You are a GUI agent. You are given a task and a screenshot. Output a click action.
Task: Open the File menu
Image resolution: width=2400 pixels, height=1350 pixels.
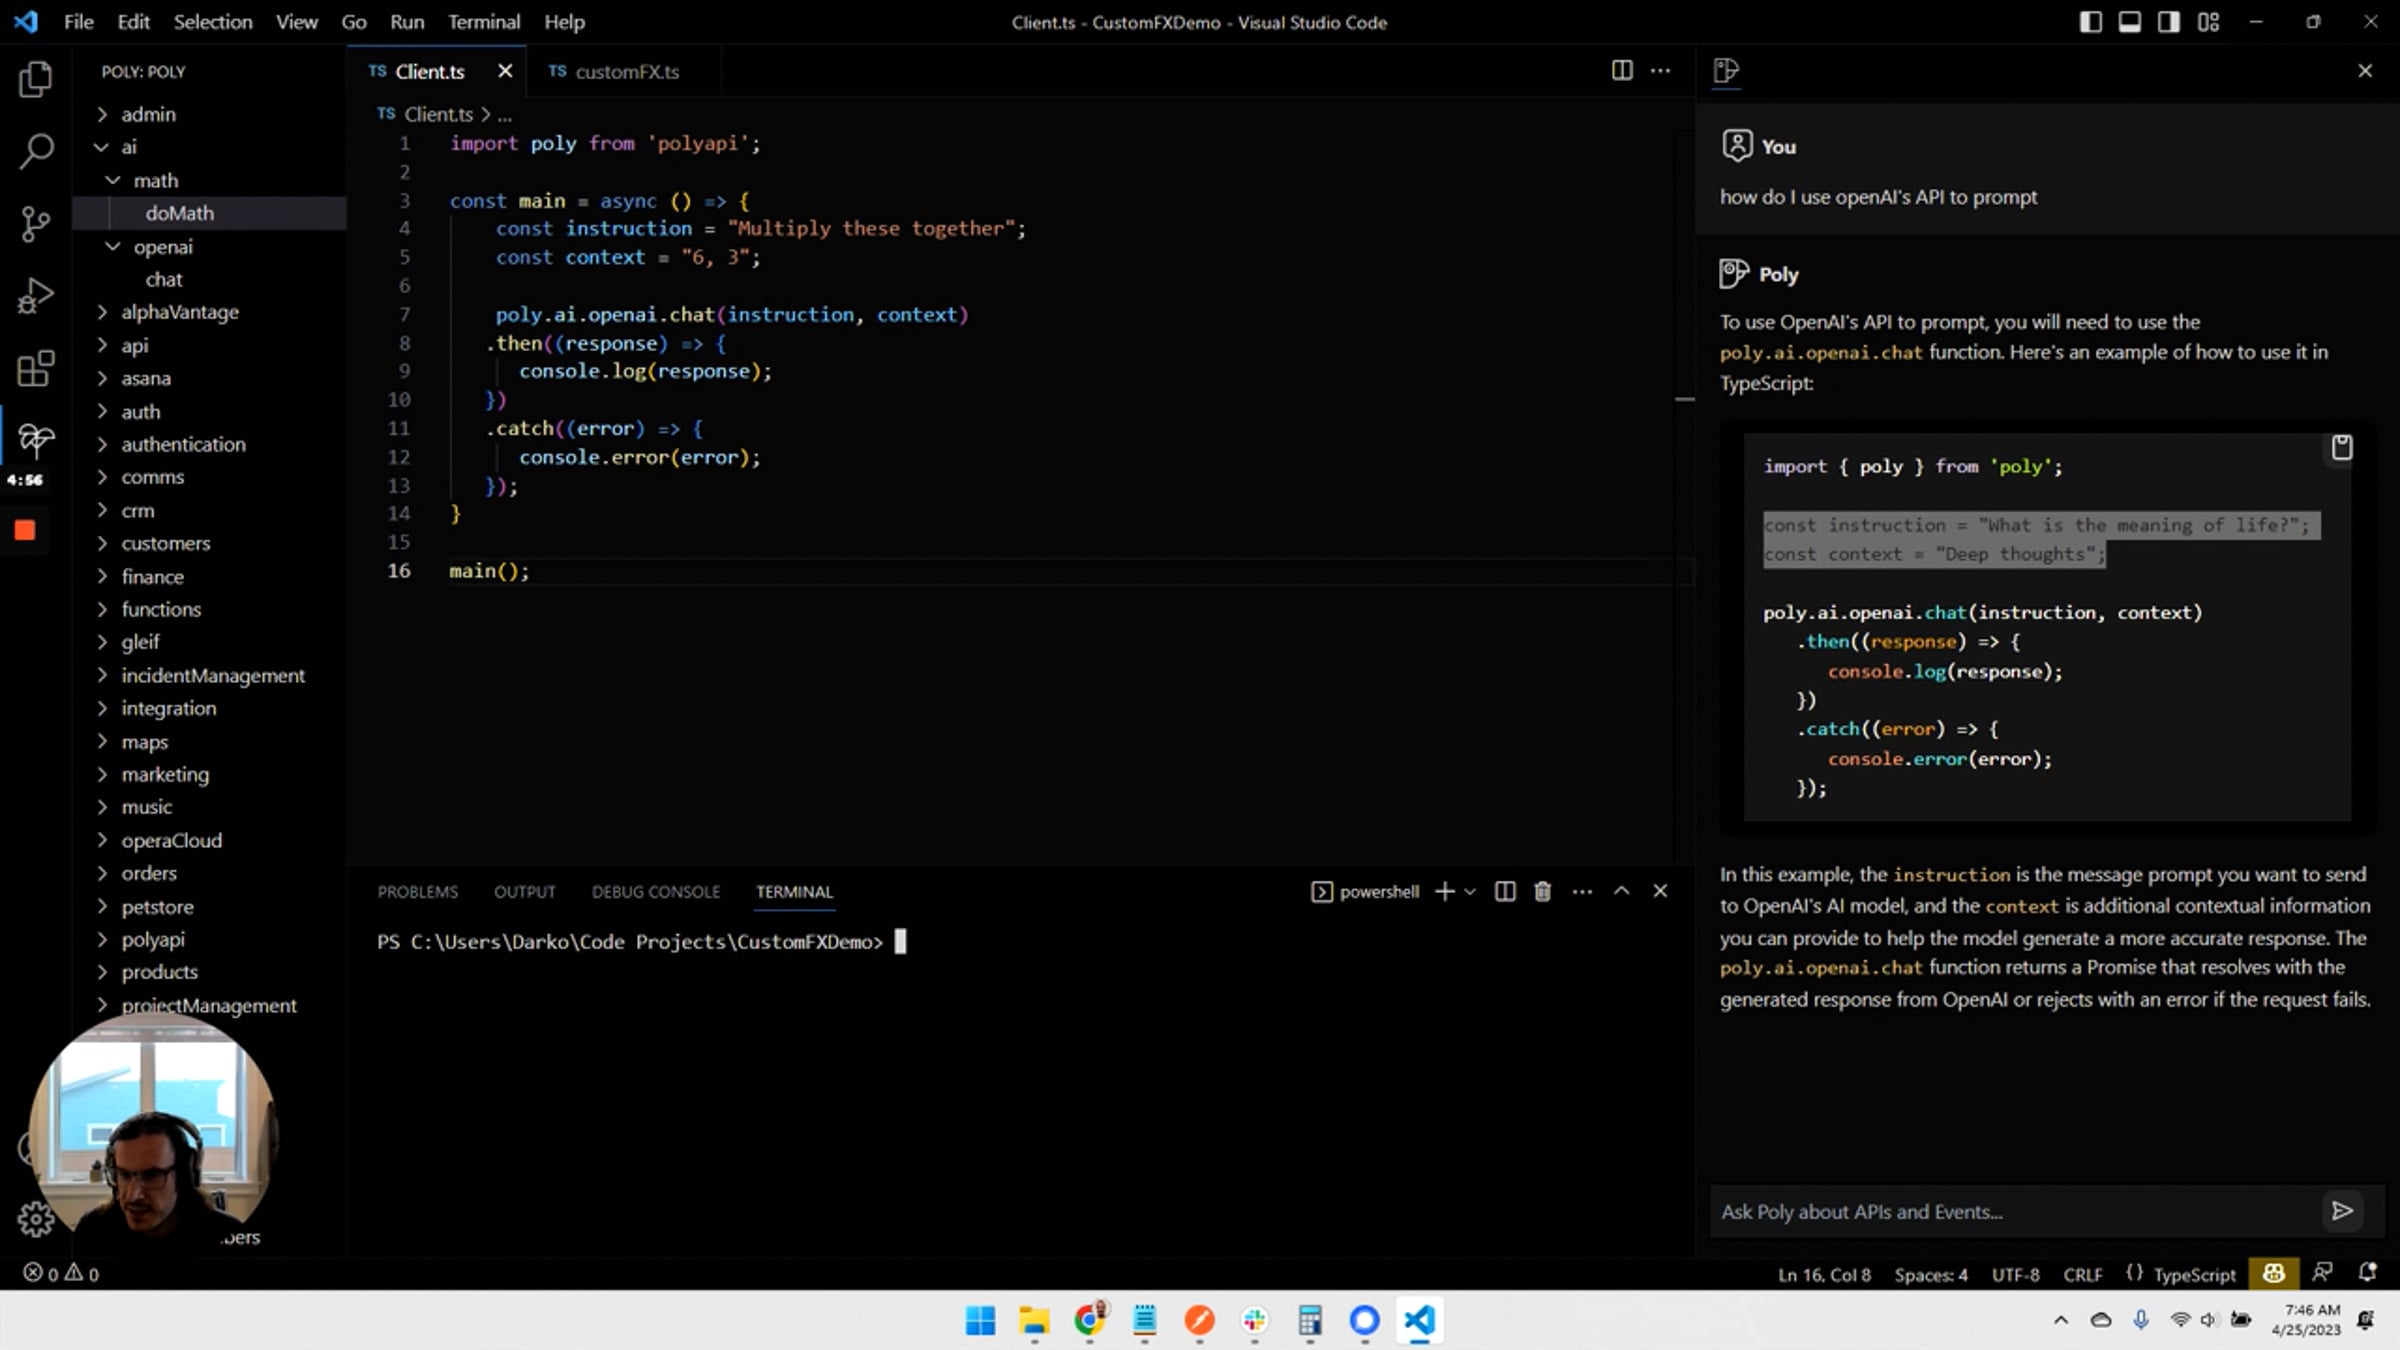78,22
